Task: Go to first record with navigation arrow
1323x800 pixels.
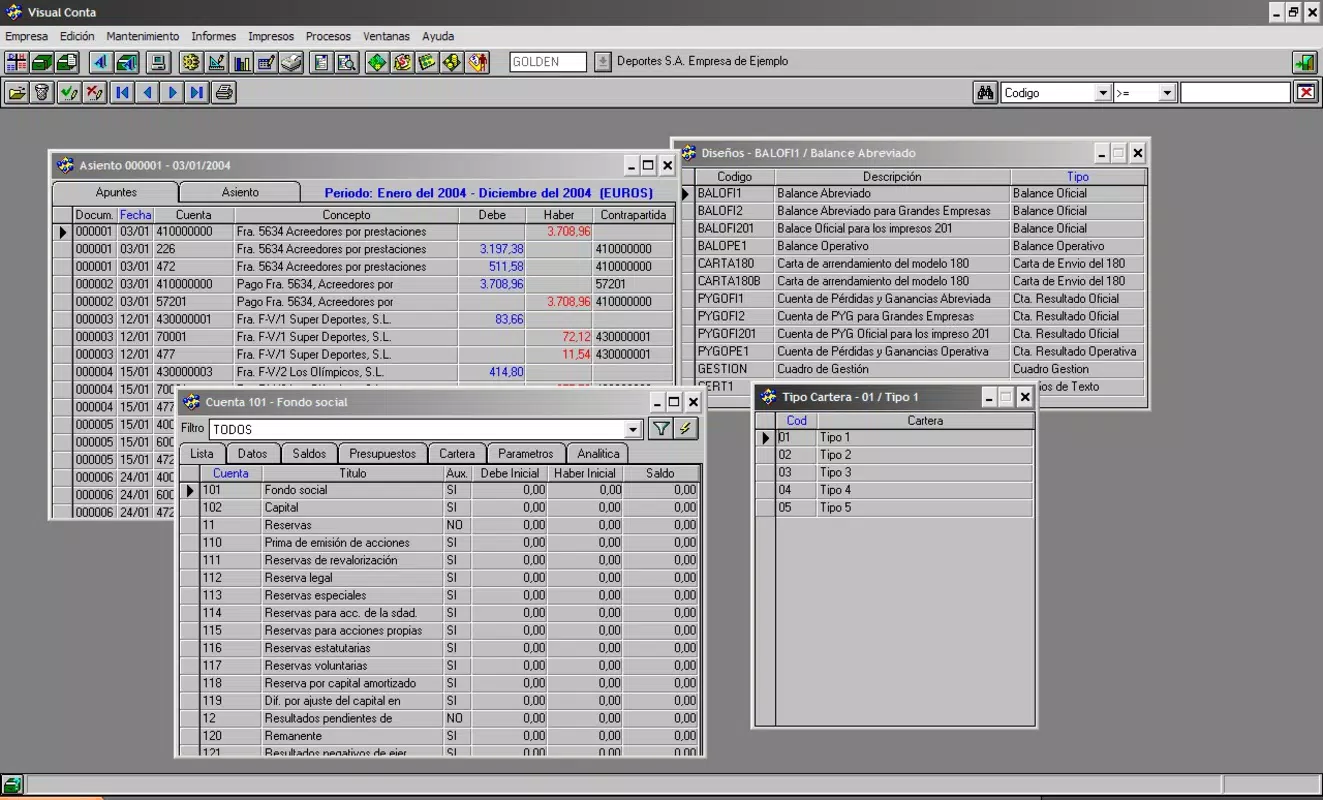Action: 122,93
